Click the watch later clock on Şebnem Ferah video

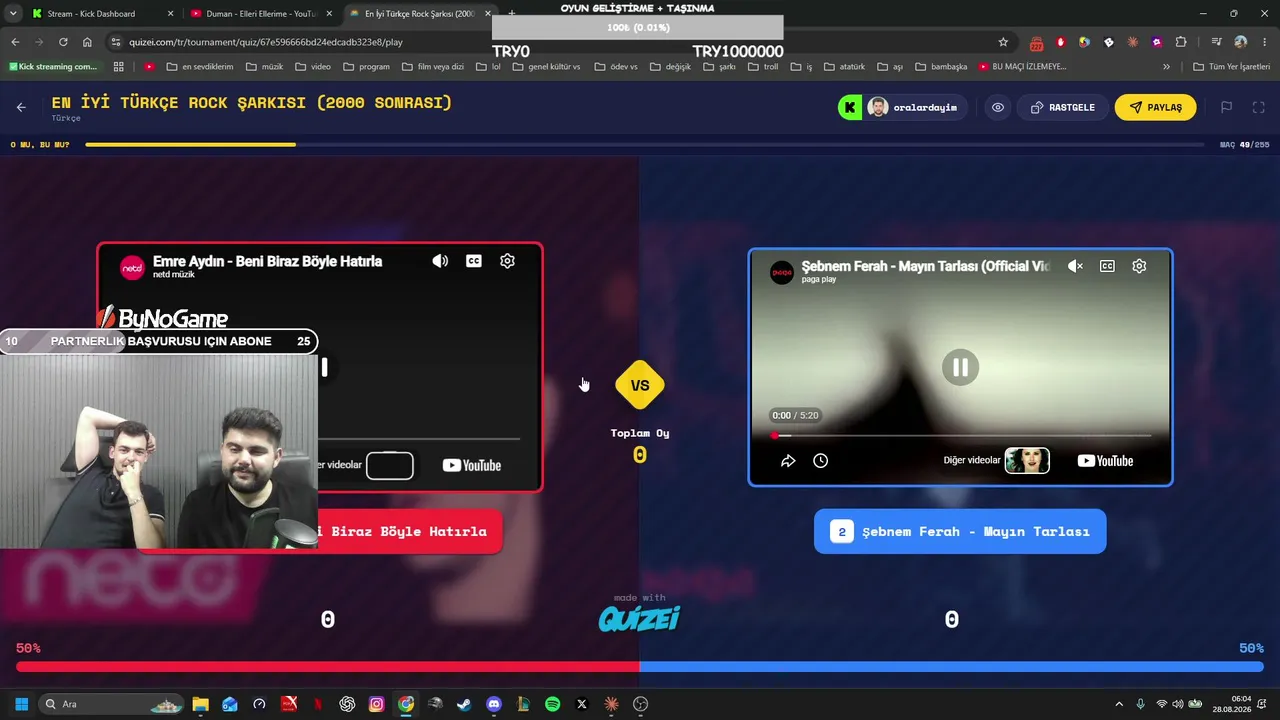820,461
